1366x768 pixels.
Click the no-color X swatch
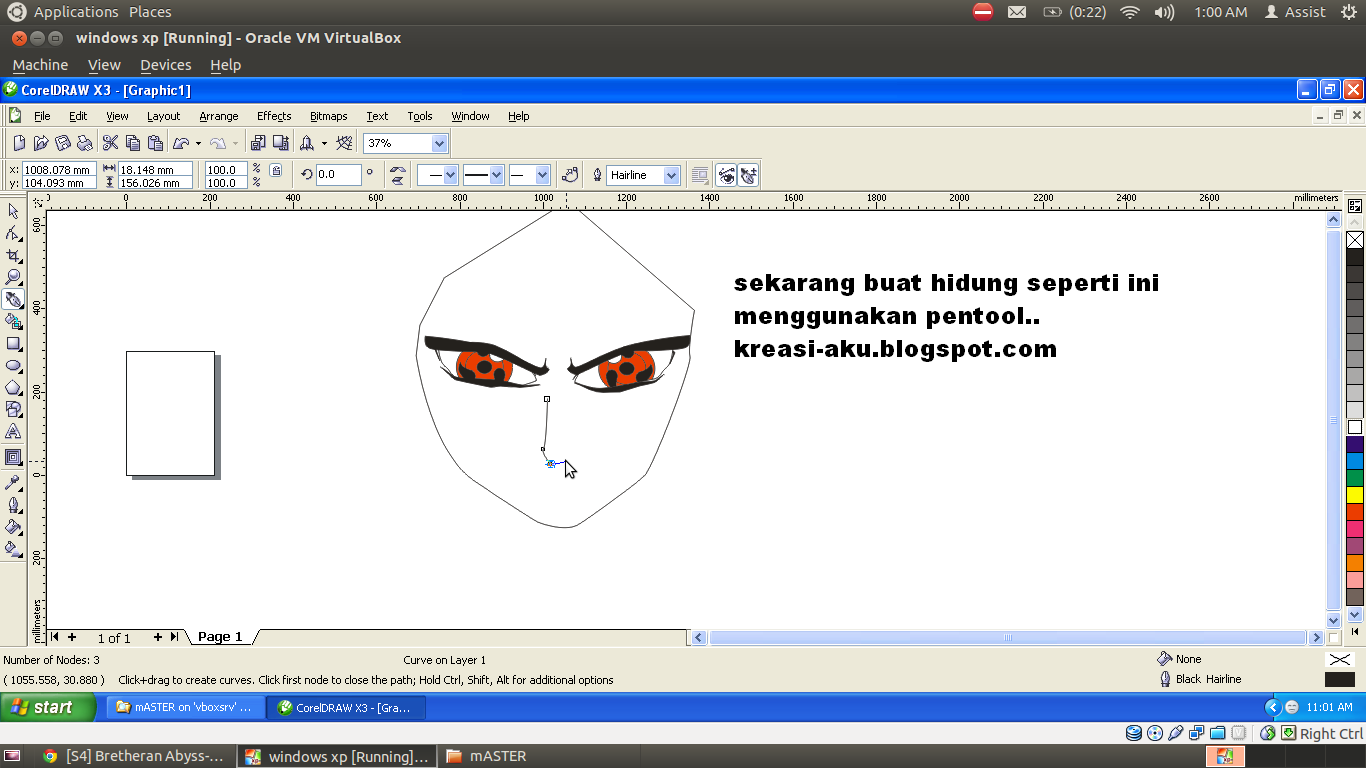pos(1355,240)
